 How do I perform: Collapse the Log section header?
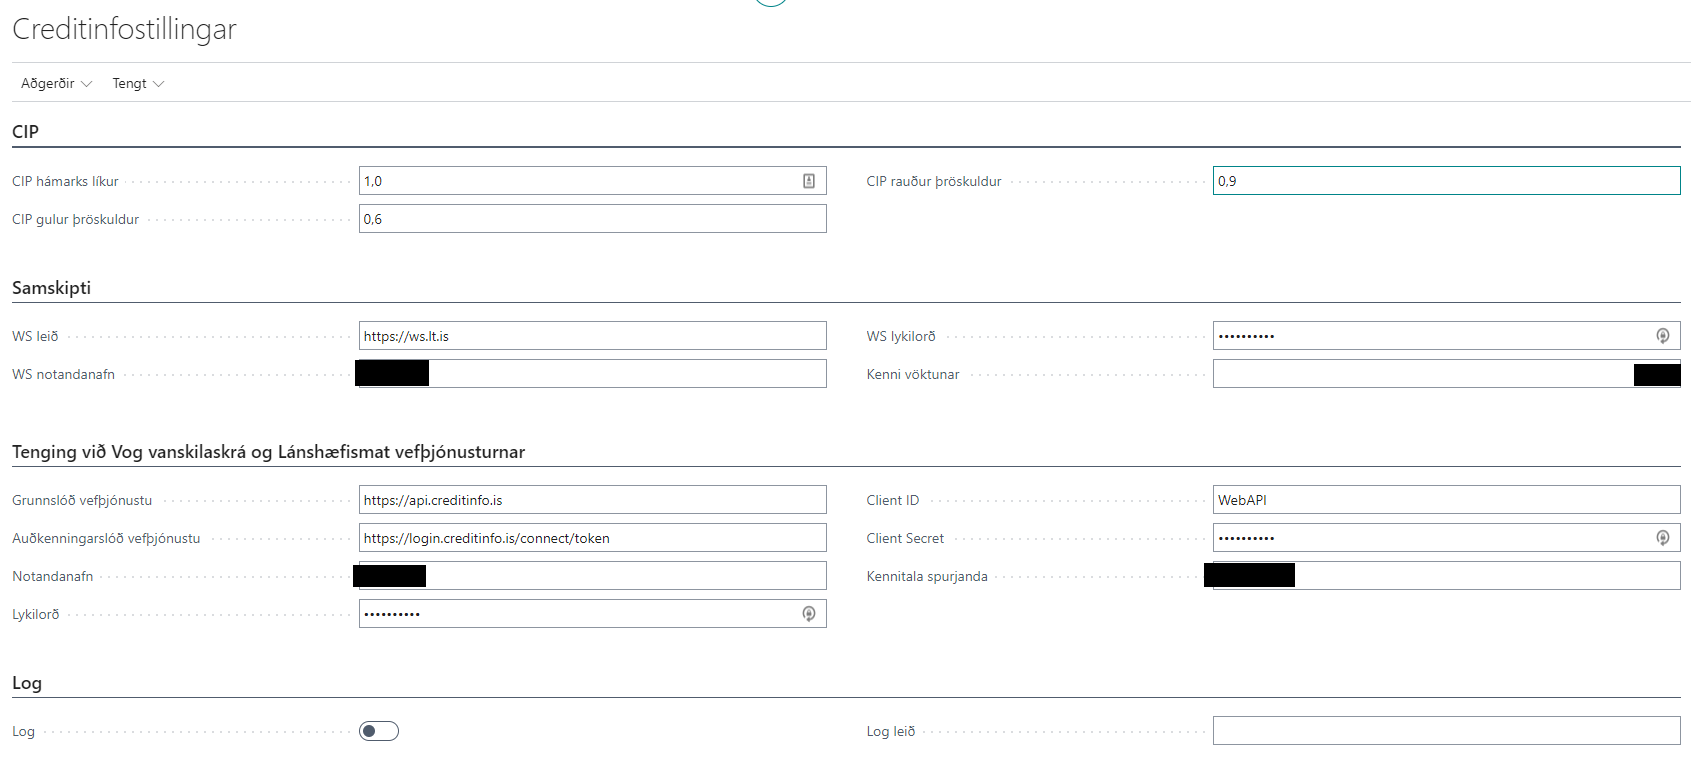[x=27, y=683]
